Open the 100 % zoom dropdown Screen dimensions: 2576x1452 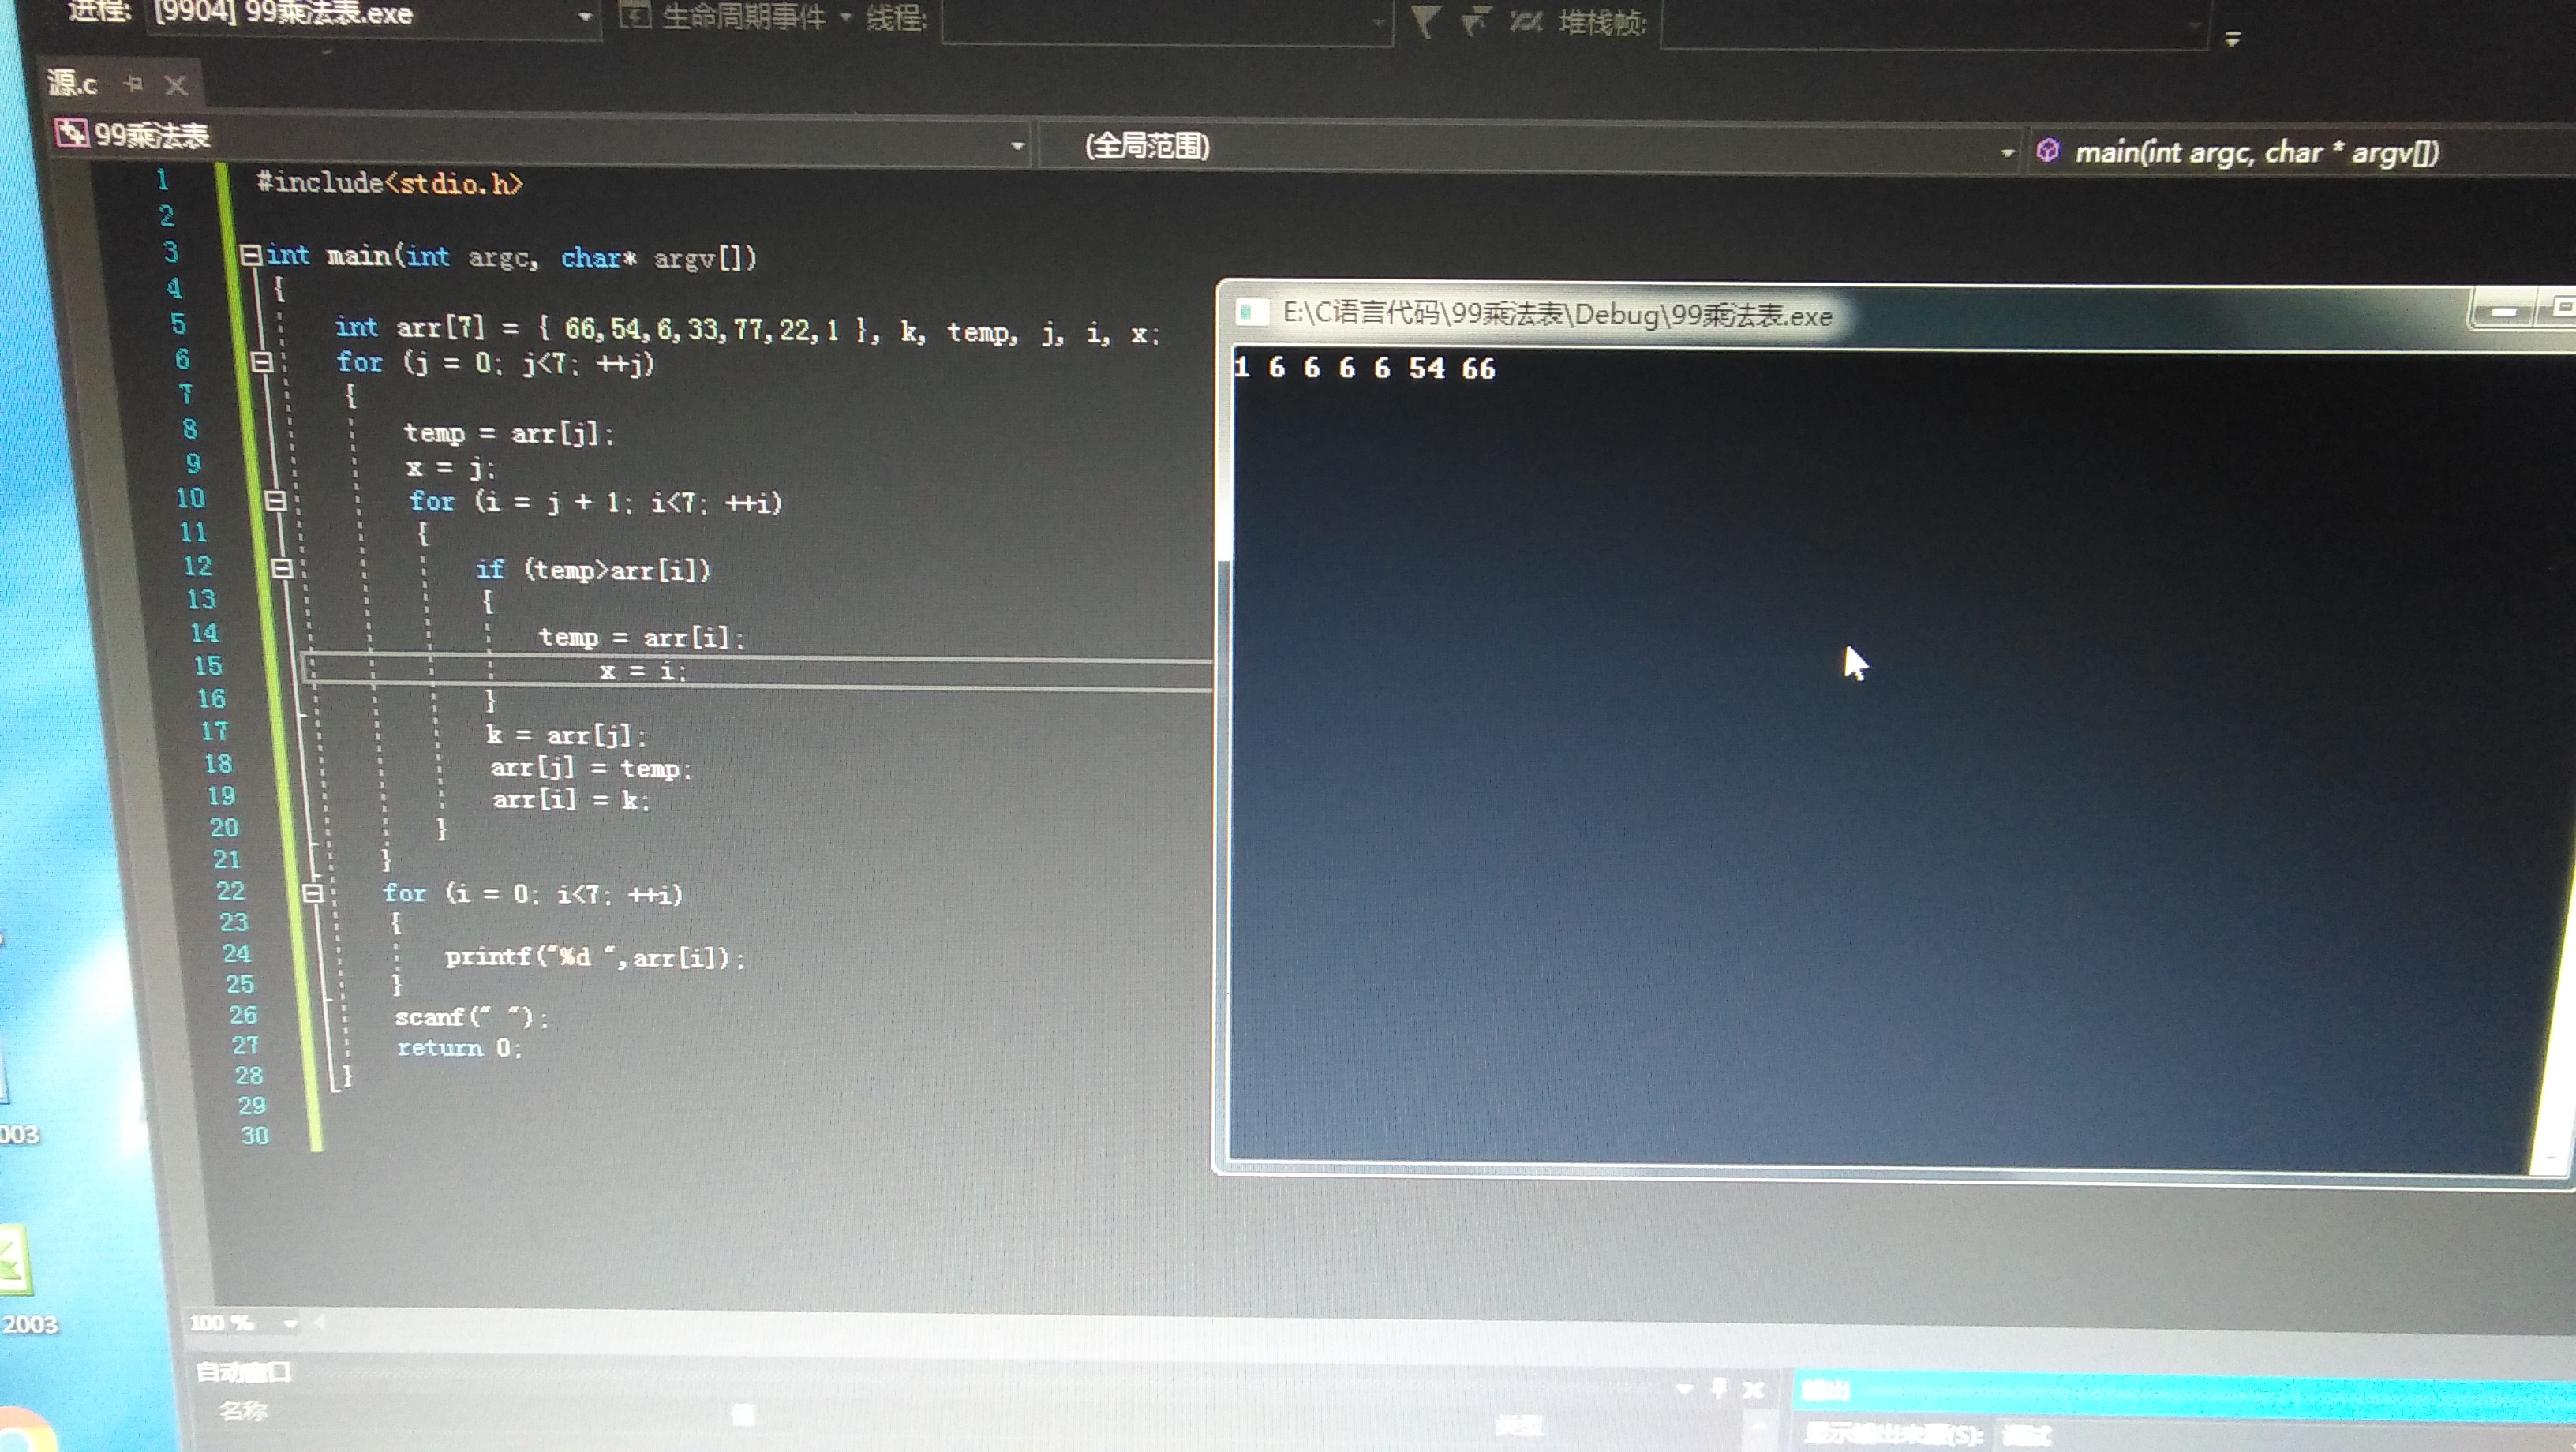pyautogui.click(x=290, y=1323)
